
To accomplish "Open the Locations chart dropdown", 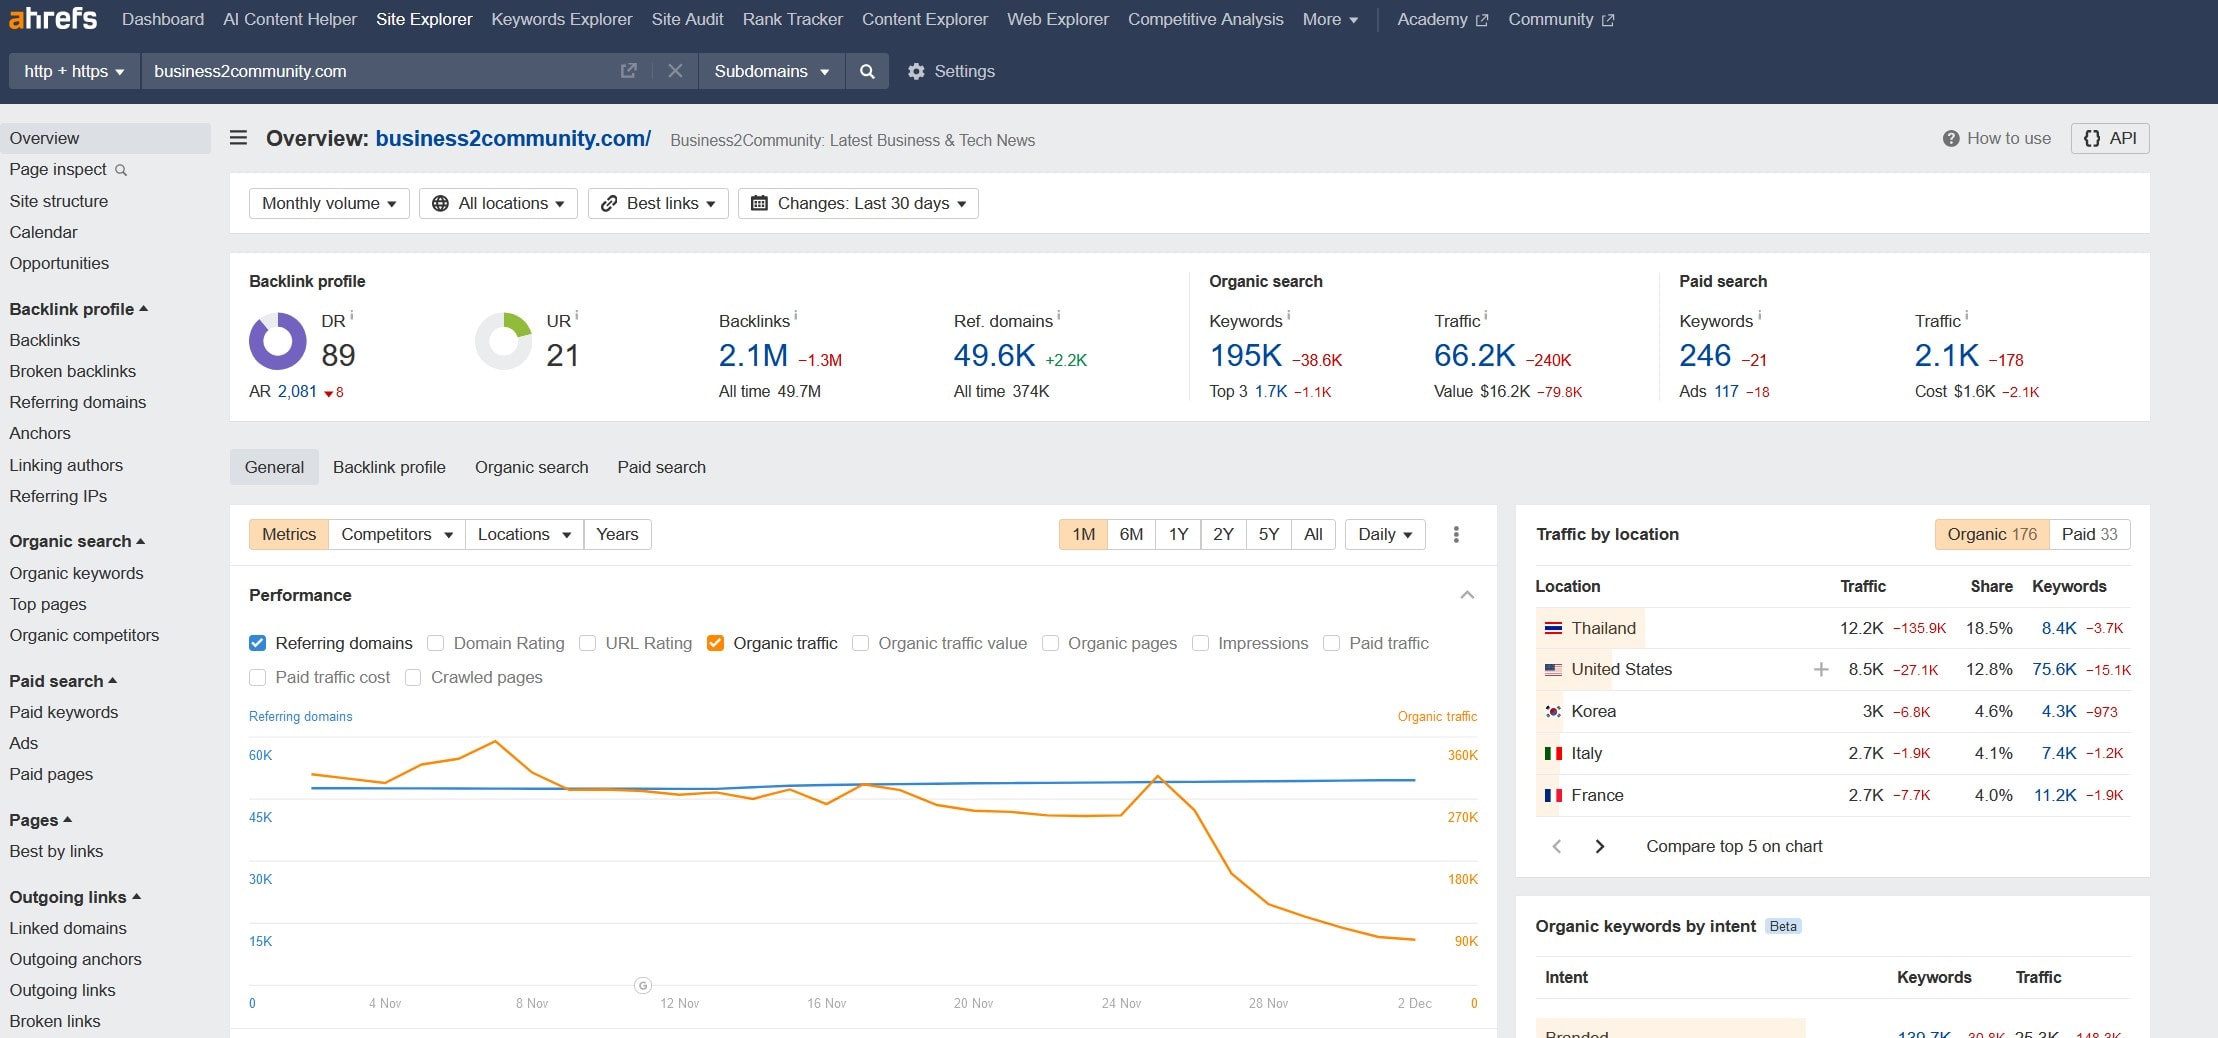I will tap(524, 535).
